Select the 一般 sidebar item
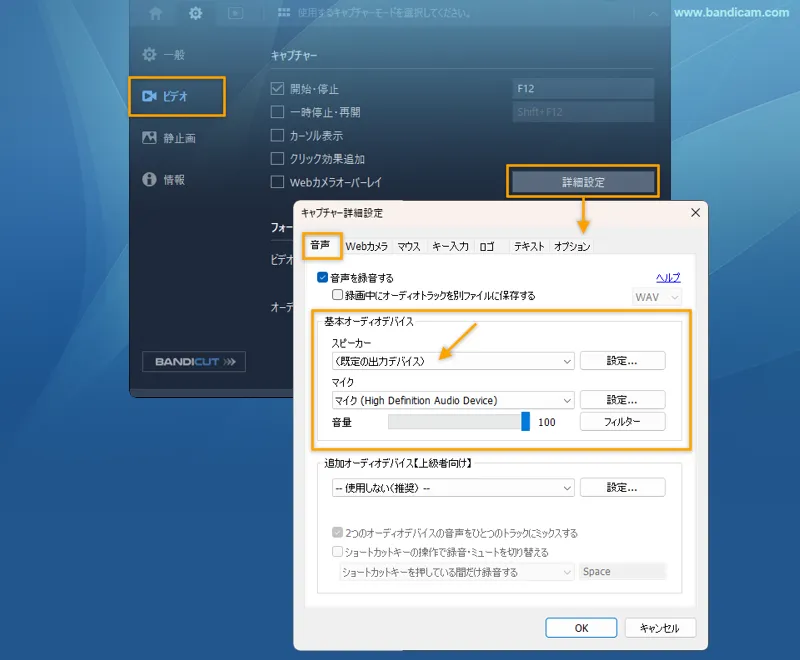Image resolution: width=800 pixels, height=660 pixels. coord(164,55)
